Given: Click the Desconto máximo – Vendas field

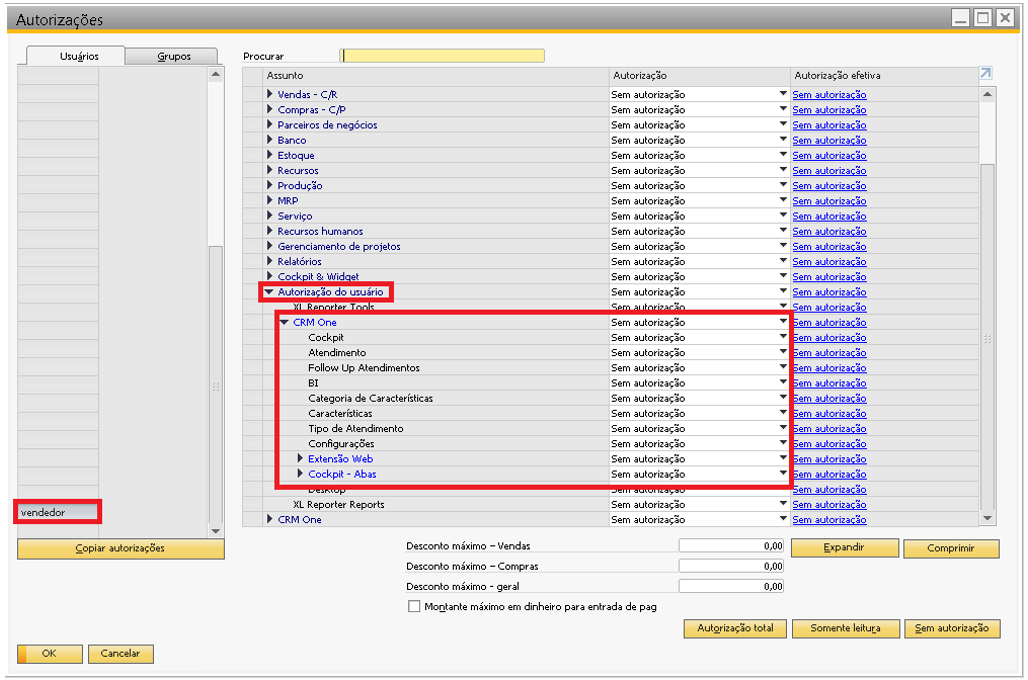Looking at the screenshot, I should (x=731, y=546).
